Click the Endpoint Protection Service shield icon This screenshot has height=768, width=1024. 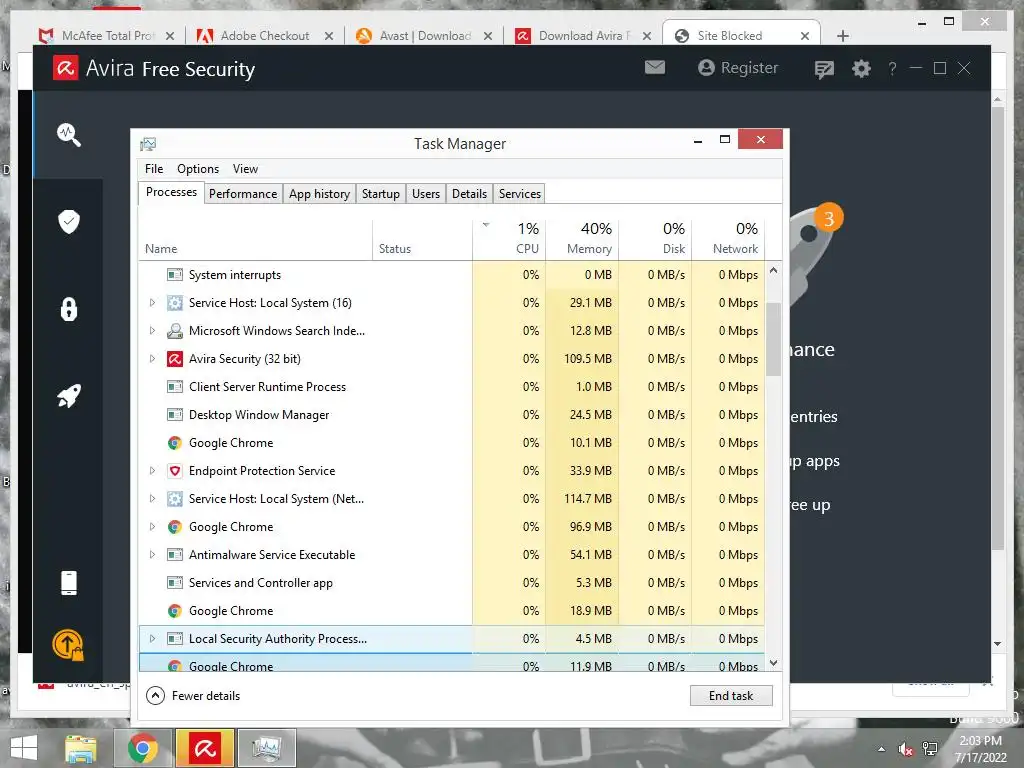174,471
